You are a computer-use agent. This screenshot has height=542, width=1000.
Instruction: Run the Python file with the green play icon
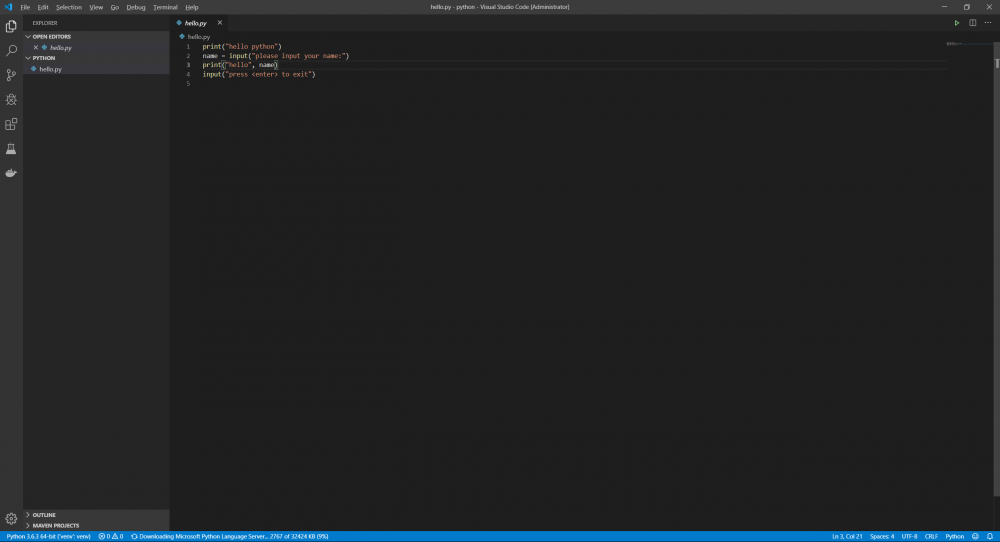click(x=957, y=23)
